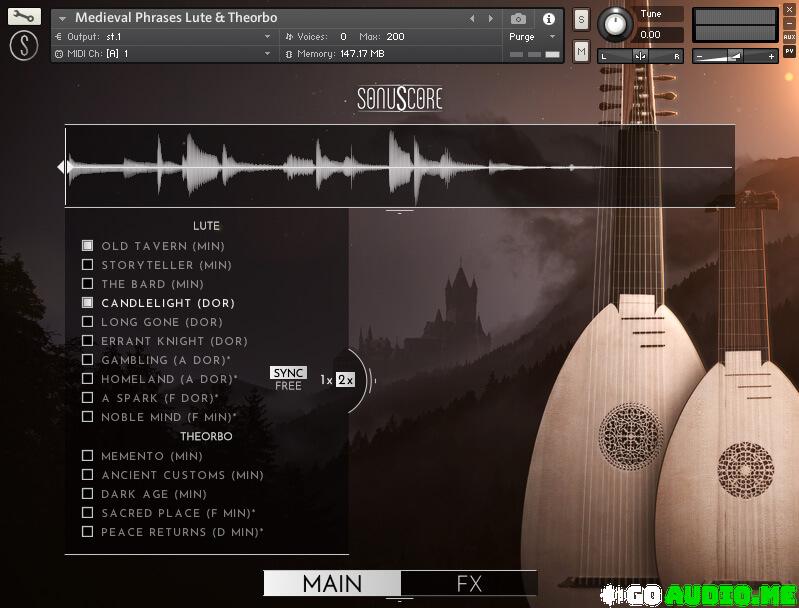Viewport: 799px width, 608px height.
Task: Enable the Storyteller (Min) phrase checkbox
Action: (88, 265)
